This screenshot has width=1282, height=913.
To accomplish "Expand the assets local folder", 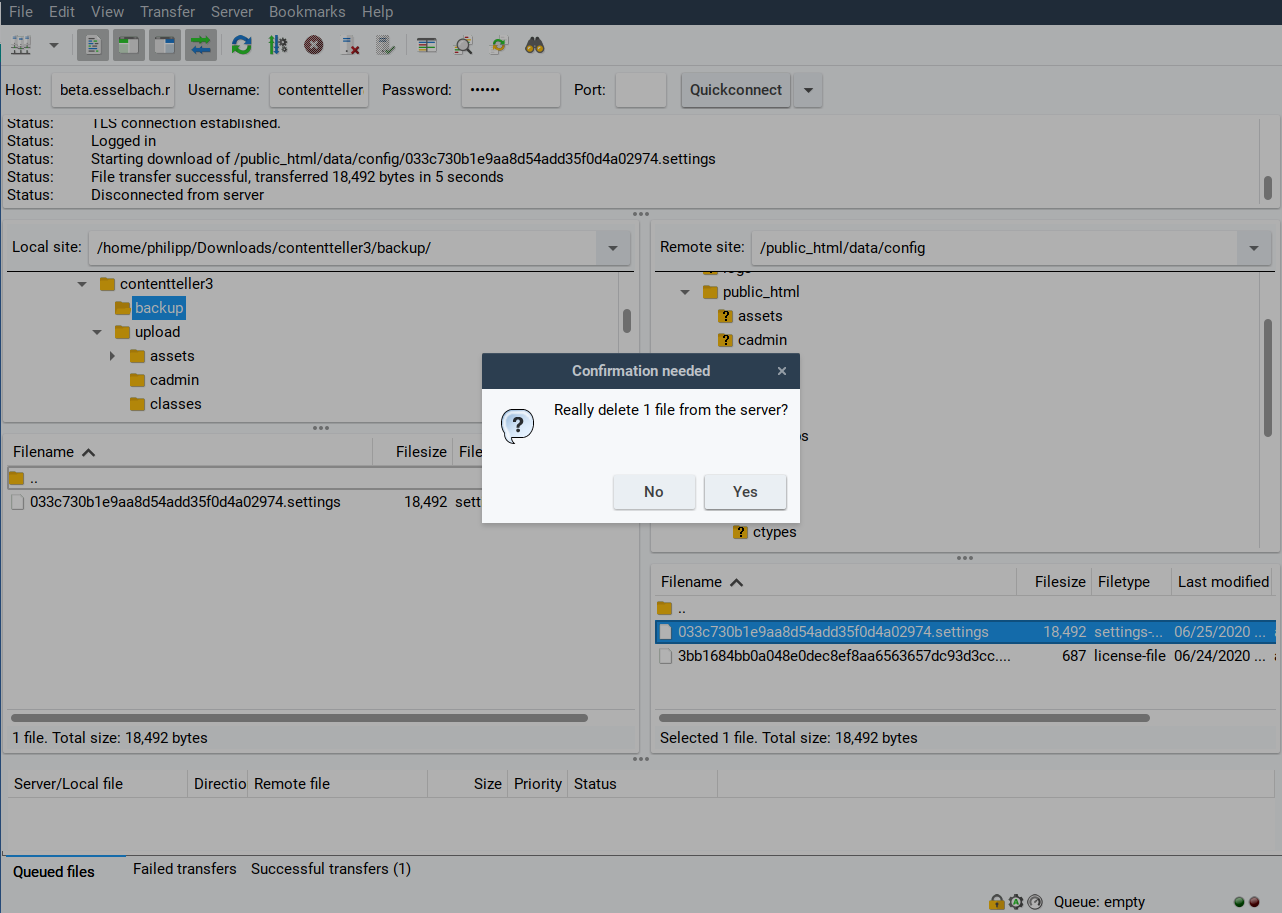I will (x=112, y=357).
